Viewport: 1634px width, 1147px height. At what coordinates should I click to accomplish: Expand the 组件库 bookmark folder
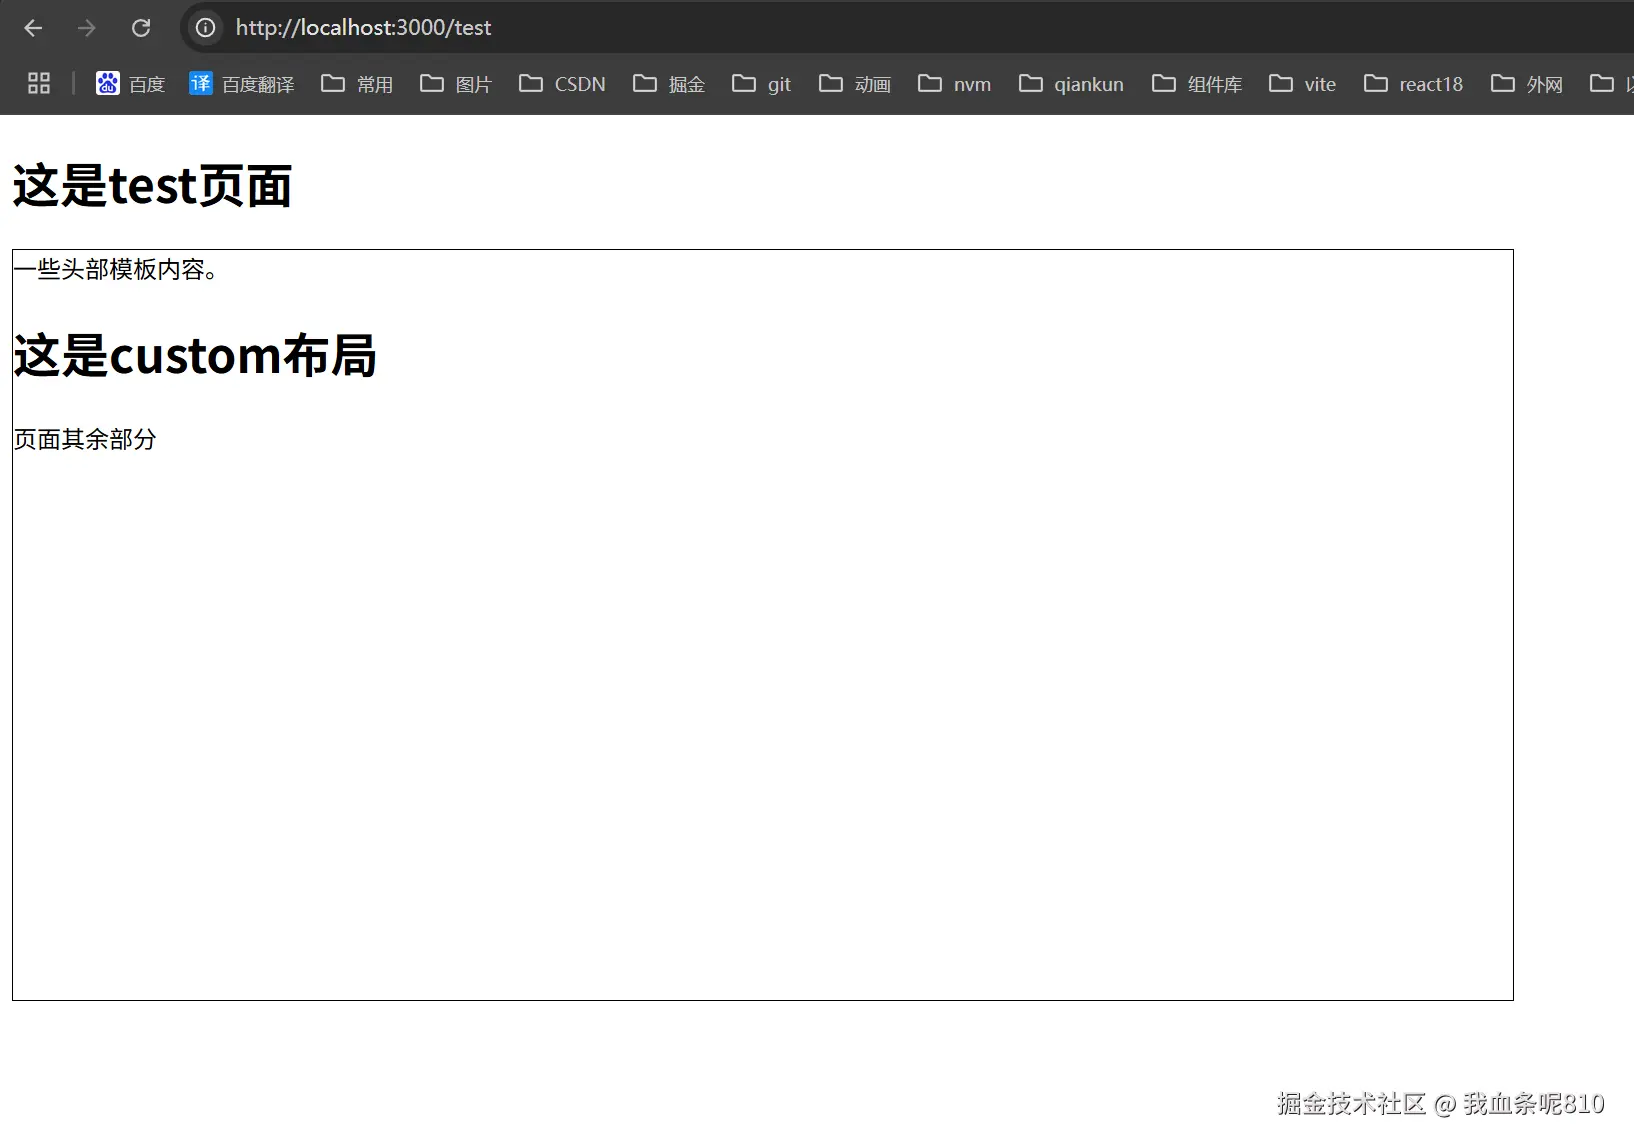[x=1197, y=84]
